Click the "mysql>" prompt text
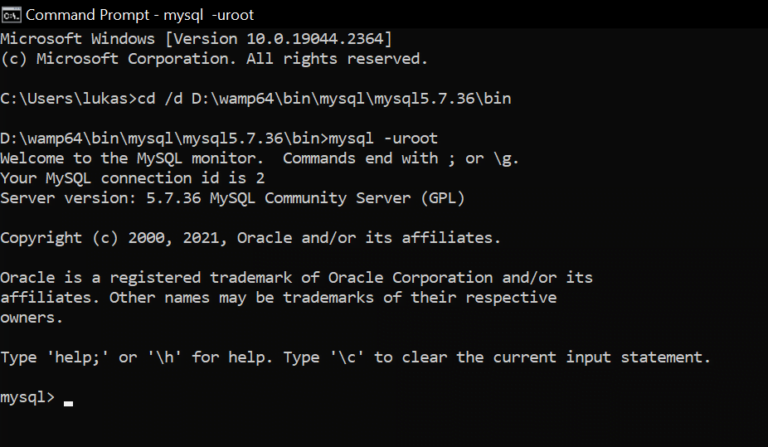The height and width of the screenshot is (447, 768). [28, 397]
